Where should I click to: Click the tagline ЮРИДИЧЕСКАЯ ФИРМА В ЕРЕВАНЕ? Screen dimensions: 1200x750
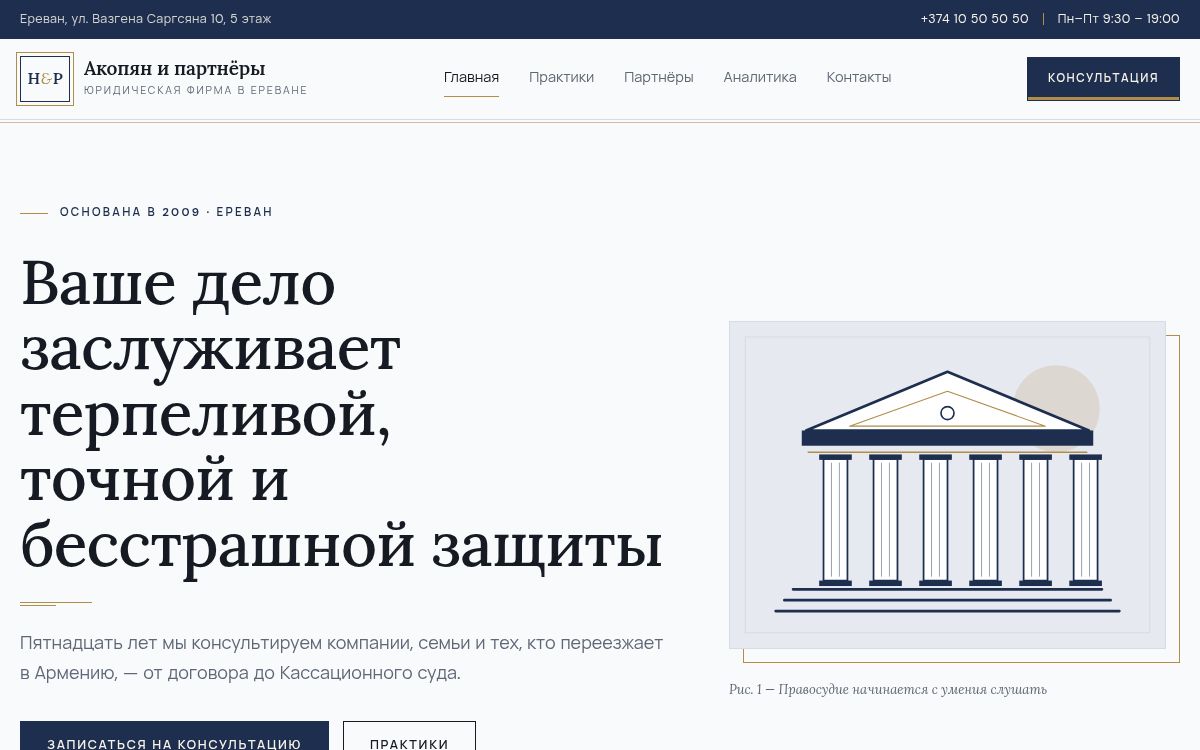(195, 90)
